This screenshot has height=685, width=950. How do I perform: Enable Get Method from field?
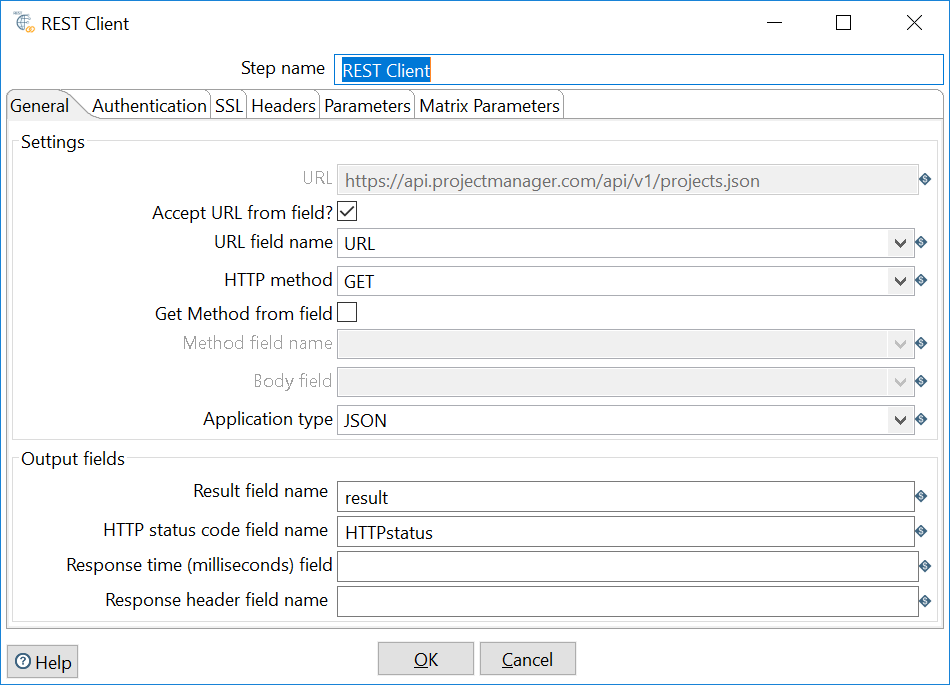(346, 313)
